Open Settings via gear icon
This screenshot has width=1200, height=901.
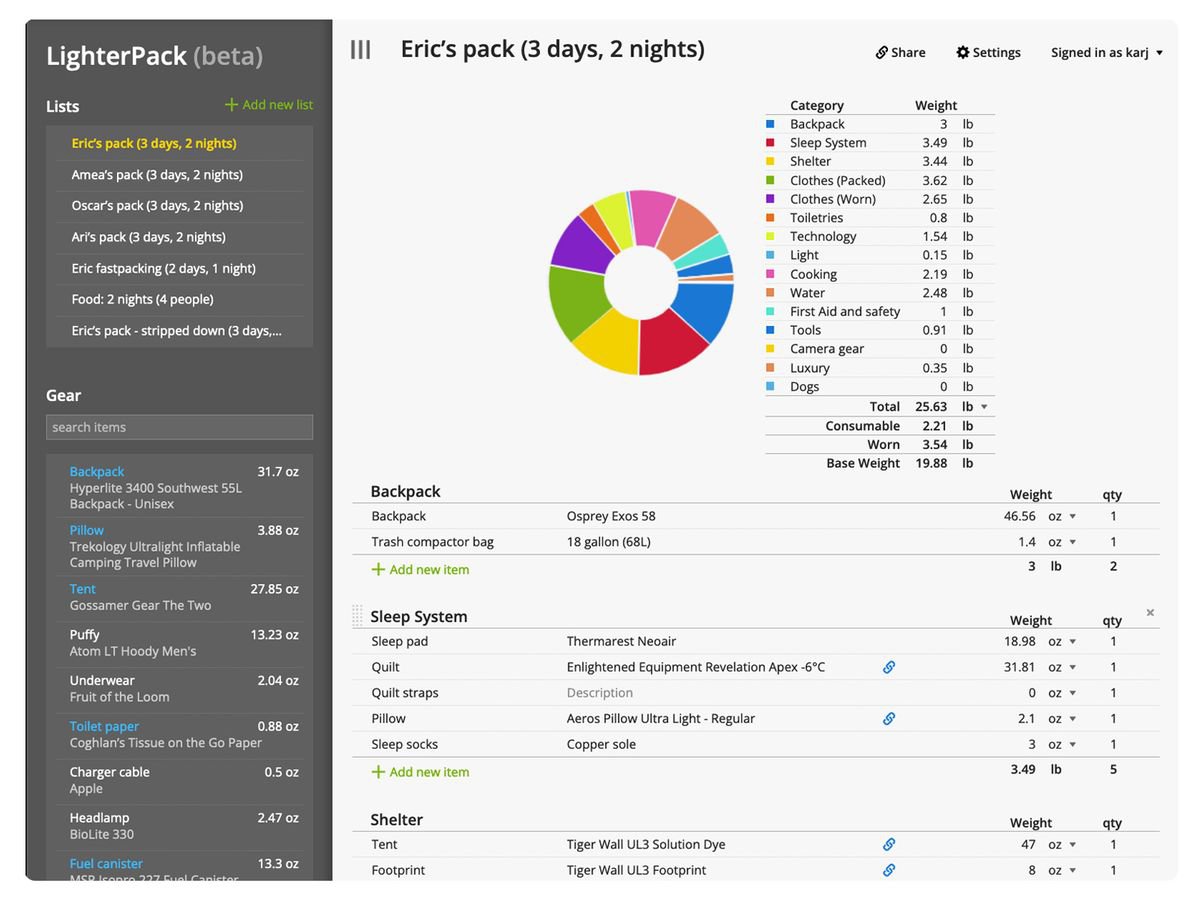963,52
